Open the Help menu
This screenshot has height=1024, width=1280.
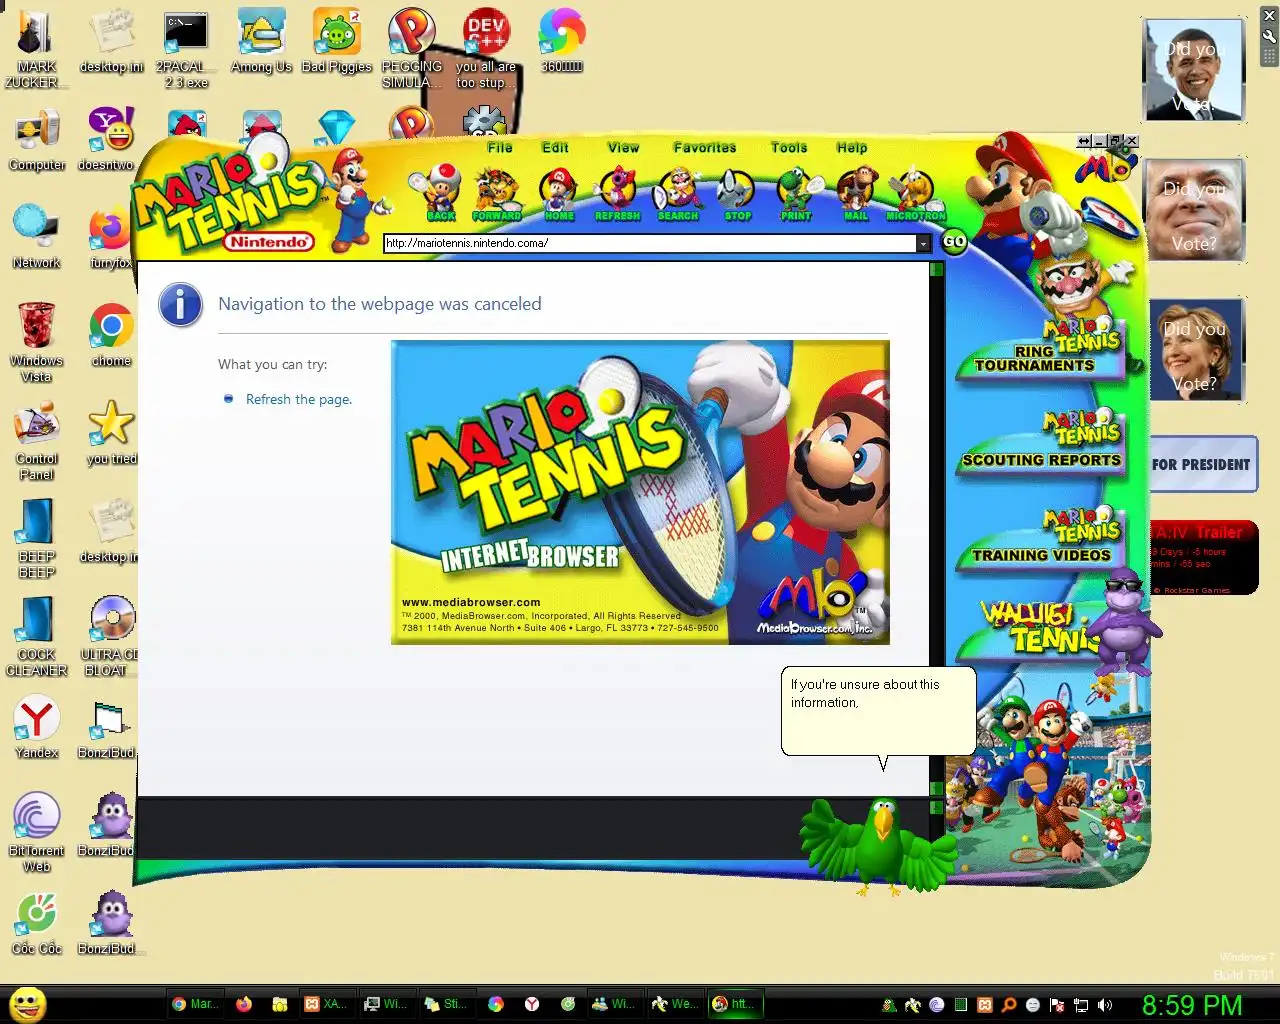pos(852,147)
